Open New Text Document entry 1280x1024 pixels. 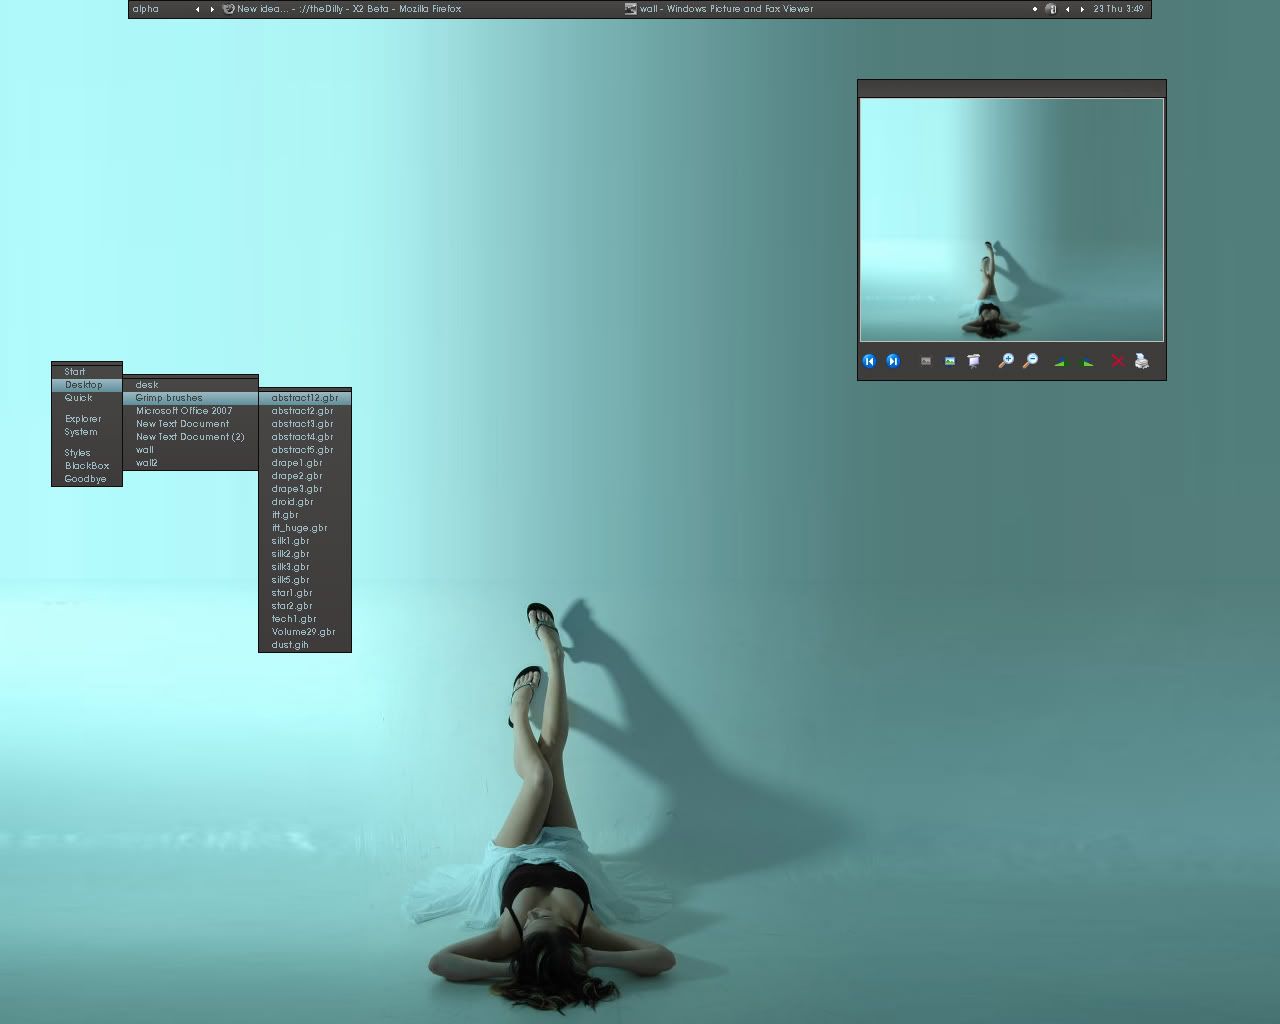click(x=190, y=424)
